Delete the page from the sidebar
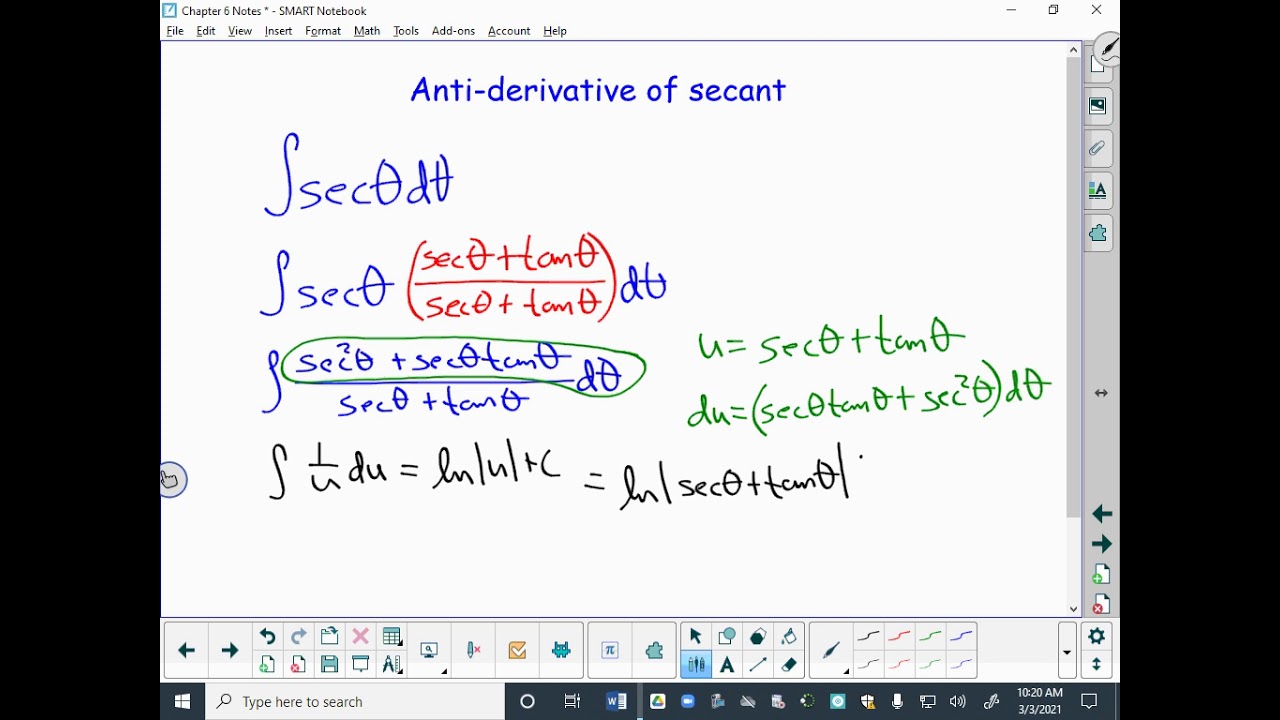This screenshot has width=1280, height=720. (1099, 606)
